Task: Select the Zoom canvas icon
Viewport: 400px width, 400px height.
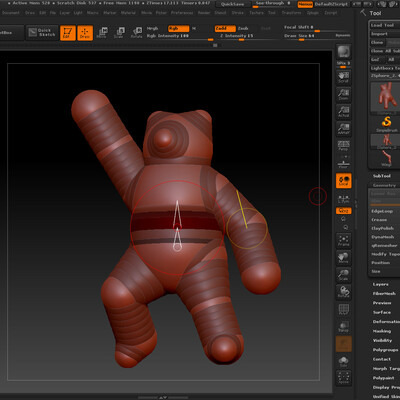Action: (x=343, y=94)
